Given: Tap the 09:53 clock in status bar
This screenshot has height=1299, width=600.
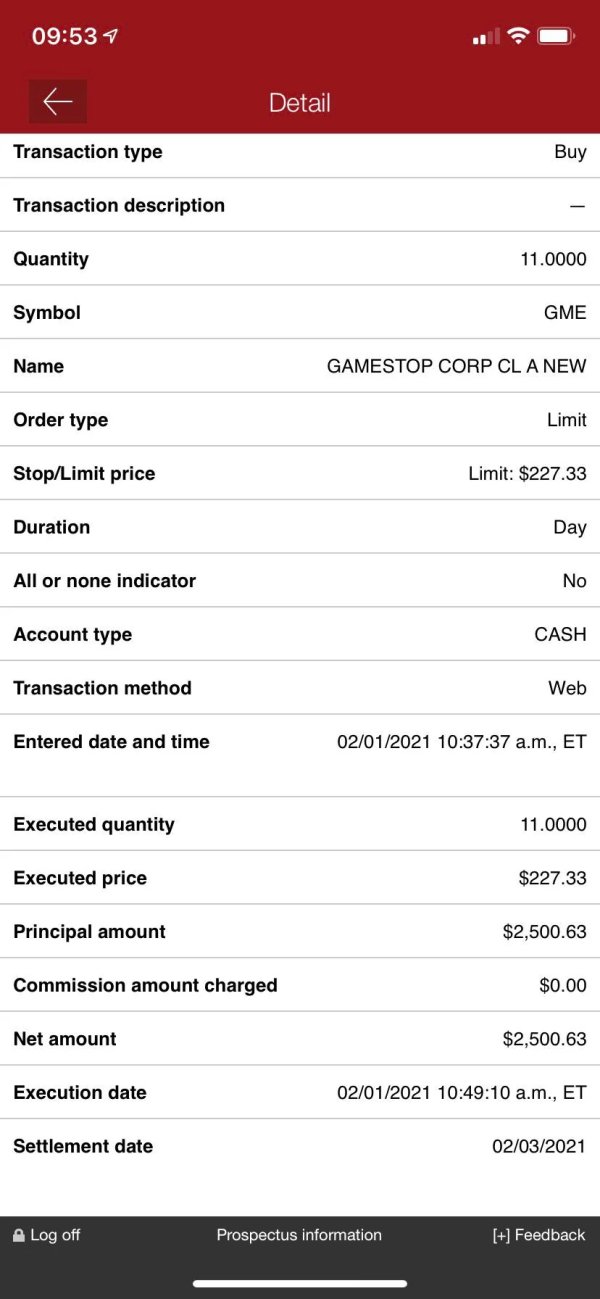Looking at the screenshot, I should click(64, 37).
